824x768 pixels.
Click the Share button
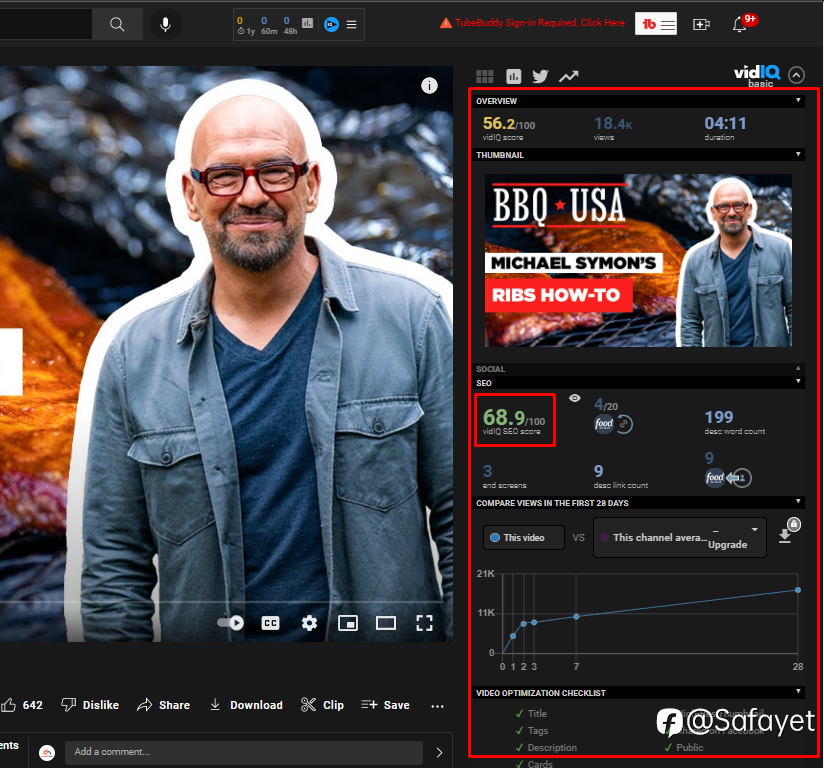[163, 705]
